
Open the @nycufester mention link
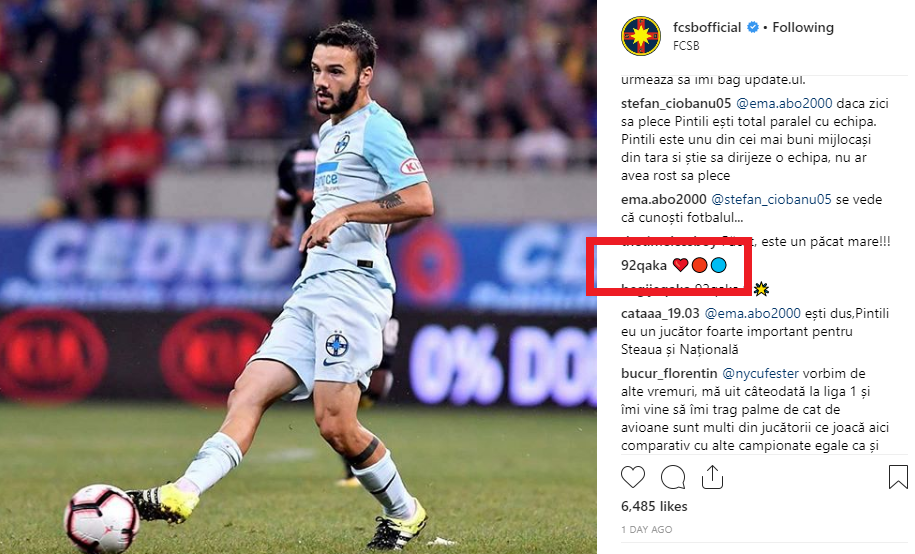tap(760, 373)
